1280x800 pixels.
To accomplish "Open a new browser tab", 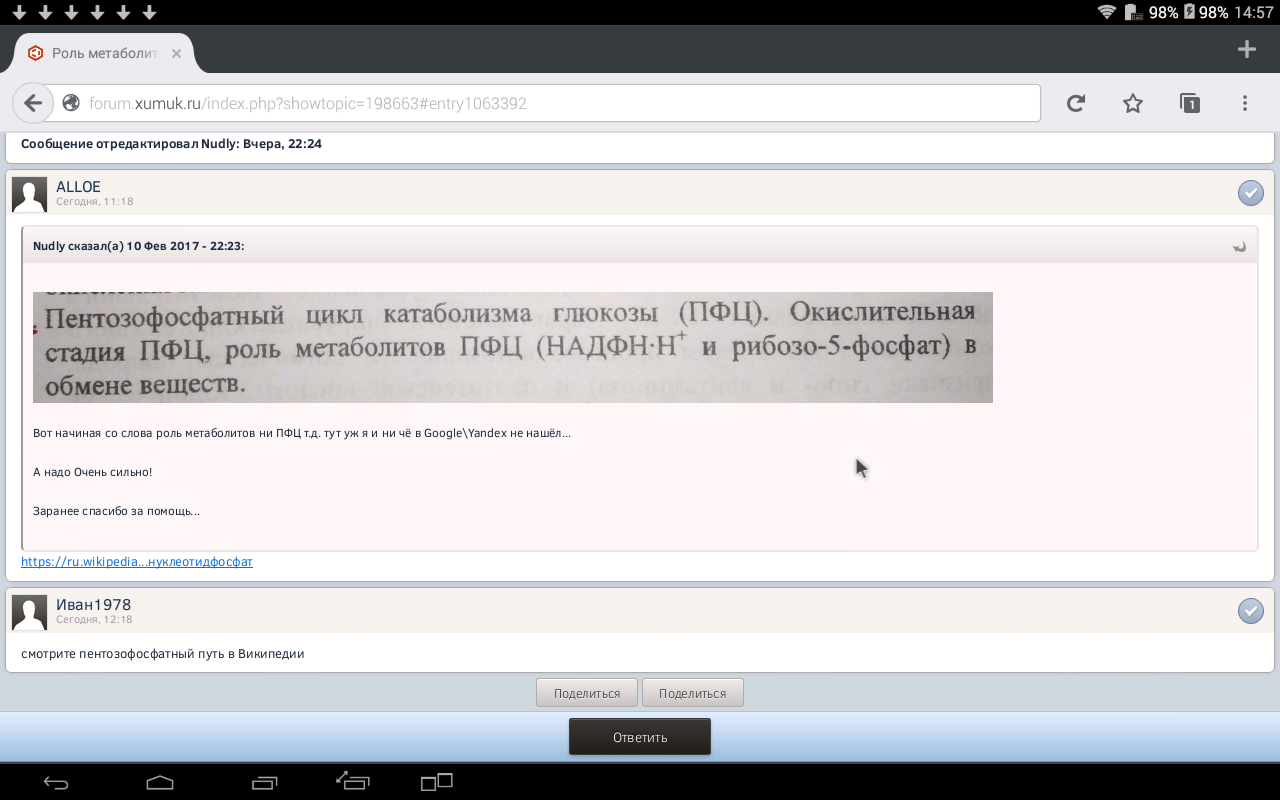I will pyautogui.click(x=1246, y=50).
